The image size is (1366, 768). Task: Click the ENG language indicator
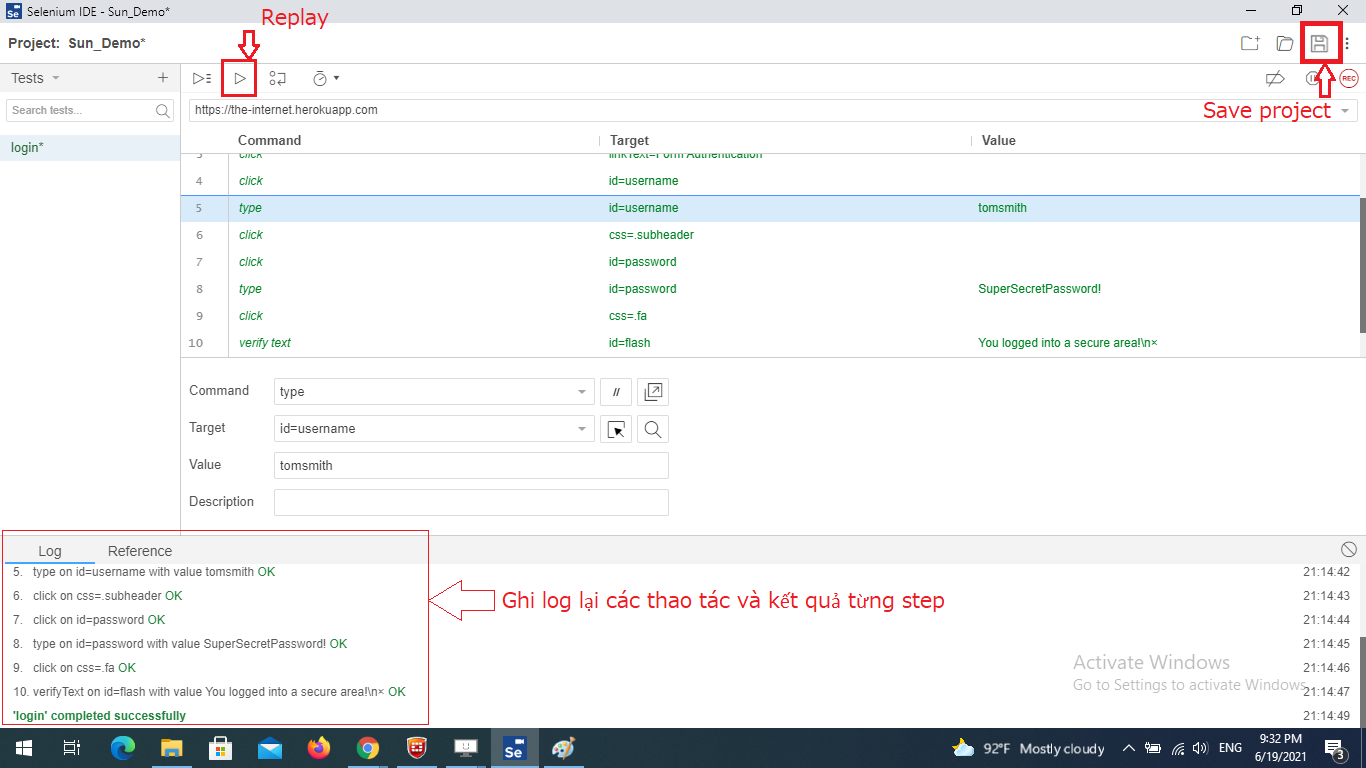tap(1230, 748)
